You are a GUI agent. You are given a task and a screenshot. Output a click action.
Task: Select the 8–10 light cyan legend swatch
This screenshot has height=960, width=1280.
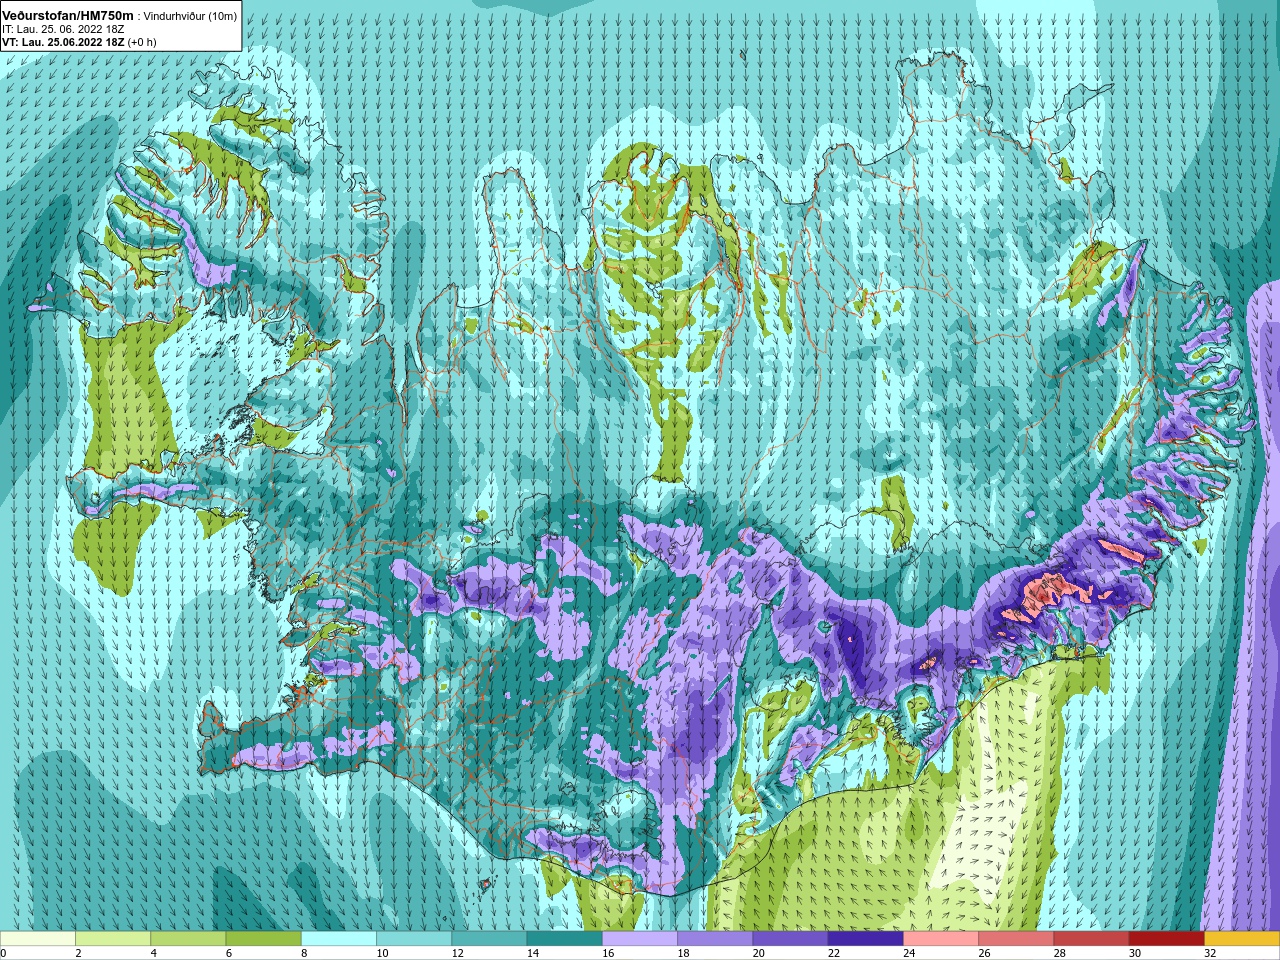tap(339, 939)
